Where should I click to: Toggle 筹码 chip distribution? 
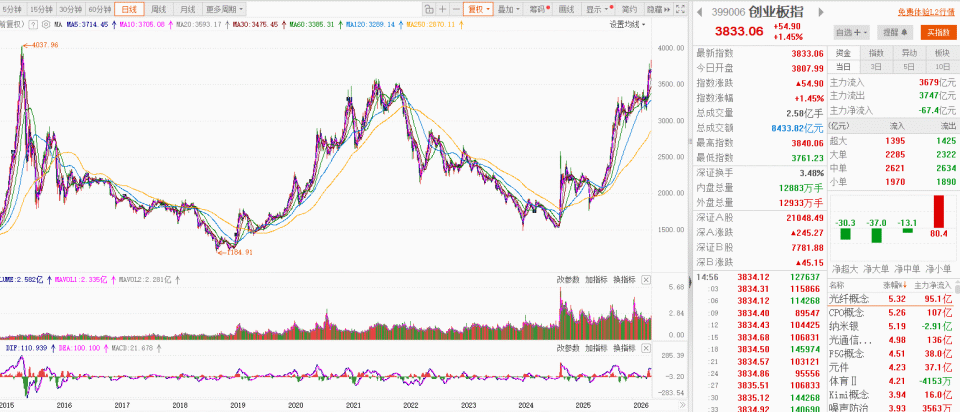539,9
